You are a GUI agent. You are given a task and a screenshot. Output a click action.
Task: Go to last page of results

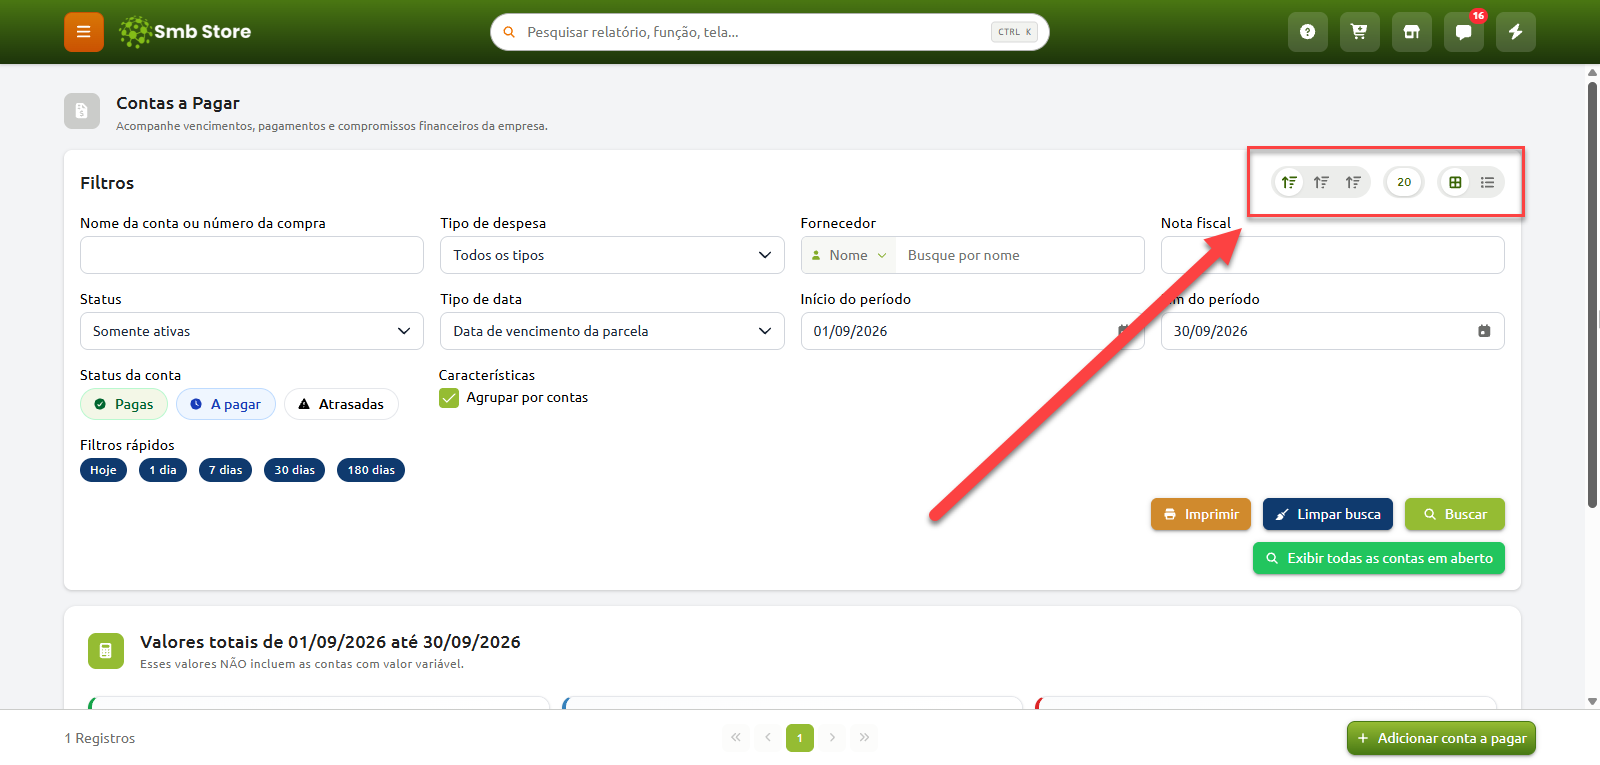pyautogui.click(x=864, y=738)
